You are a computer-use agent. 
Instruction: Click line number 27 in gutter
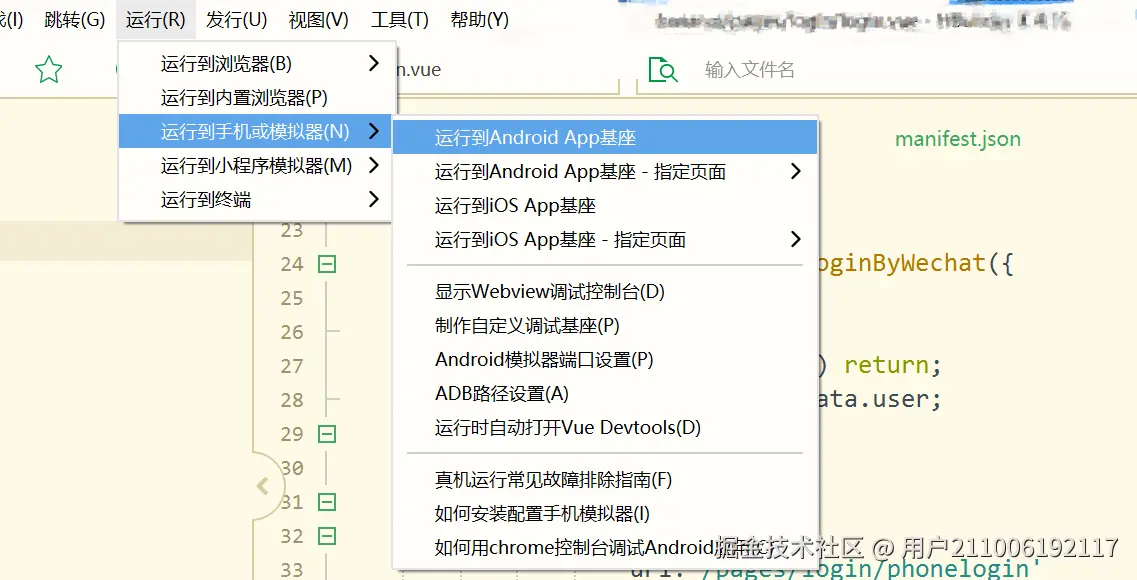292,366
